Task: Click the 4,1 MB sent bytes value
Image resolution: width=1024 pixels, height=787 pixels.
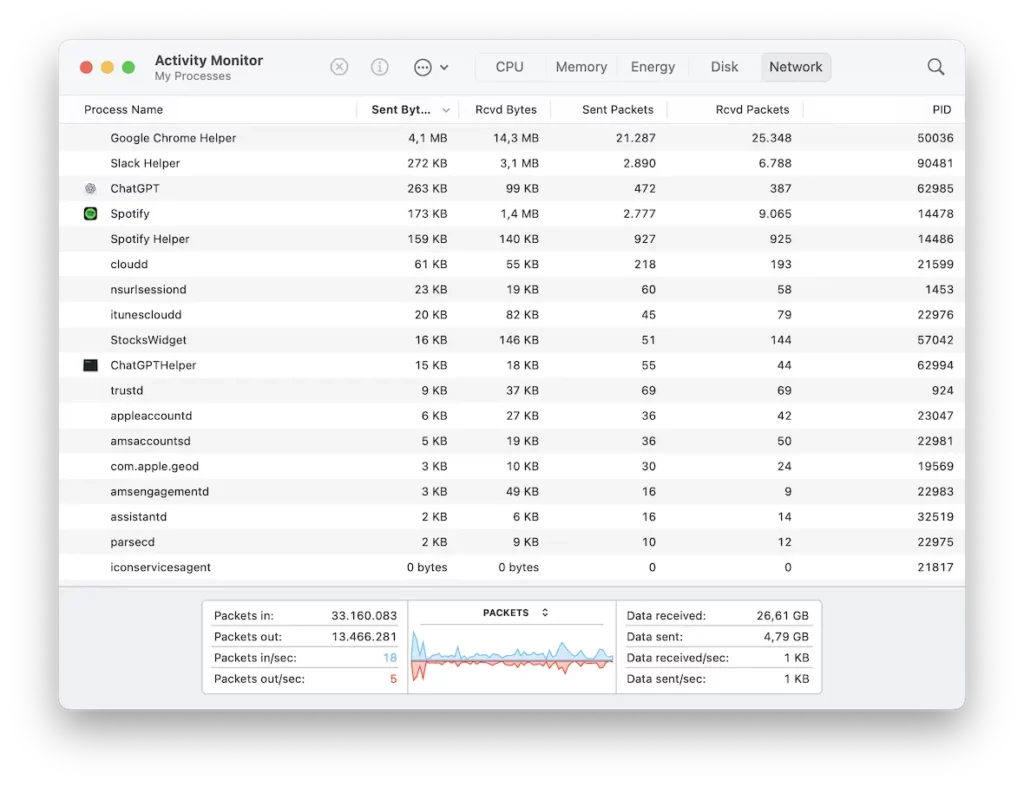Action: [428, 138]
